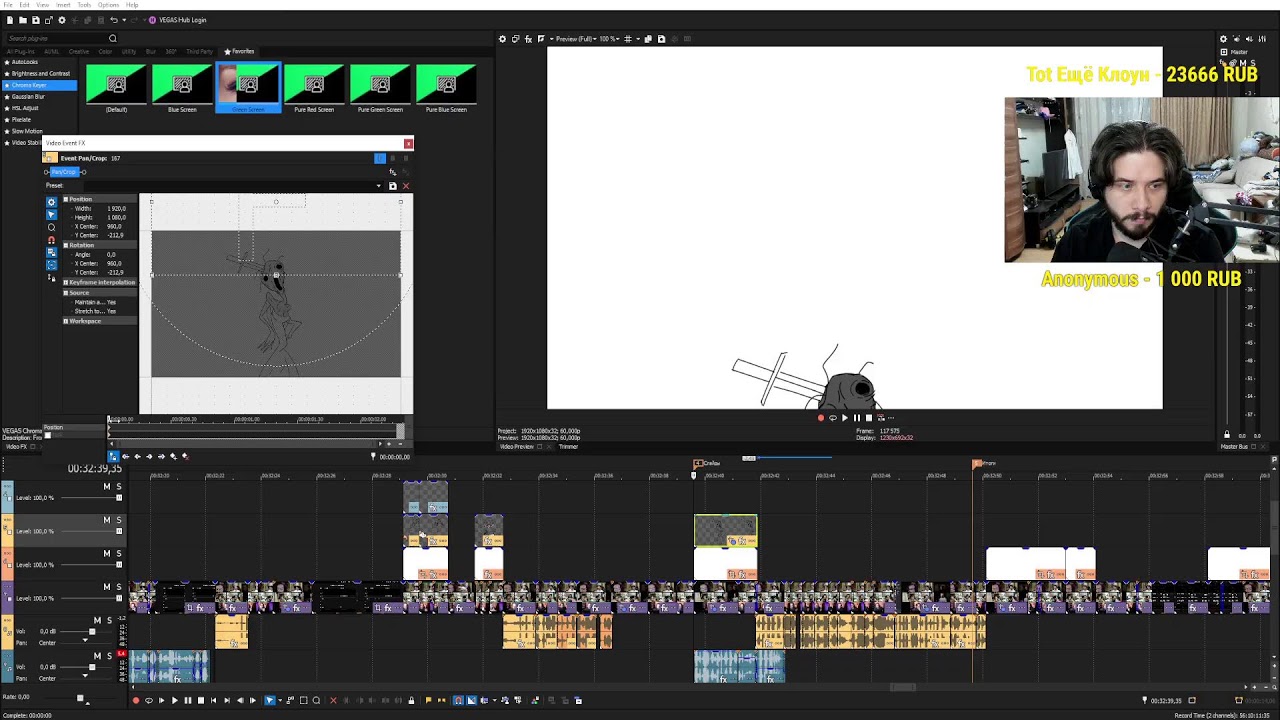The image size is (1280, 720).
Task: Toggle lock envelopes to events icon
Action: 503,700
